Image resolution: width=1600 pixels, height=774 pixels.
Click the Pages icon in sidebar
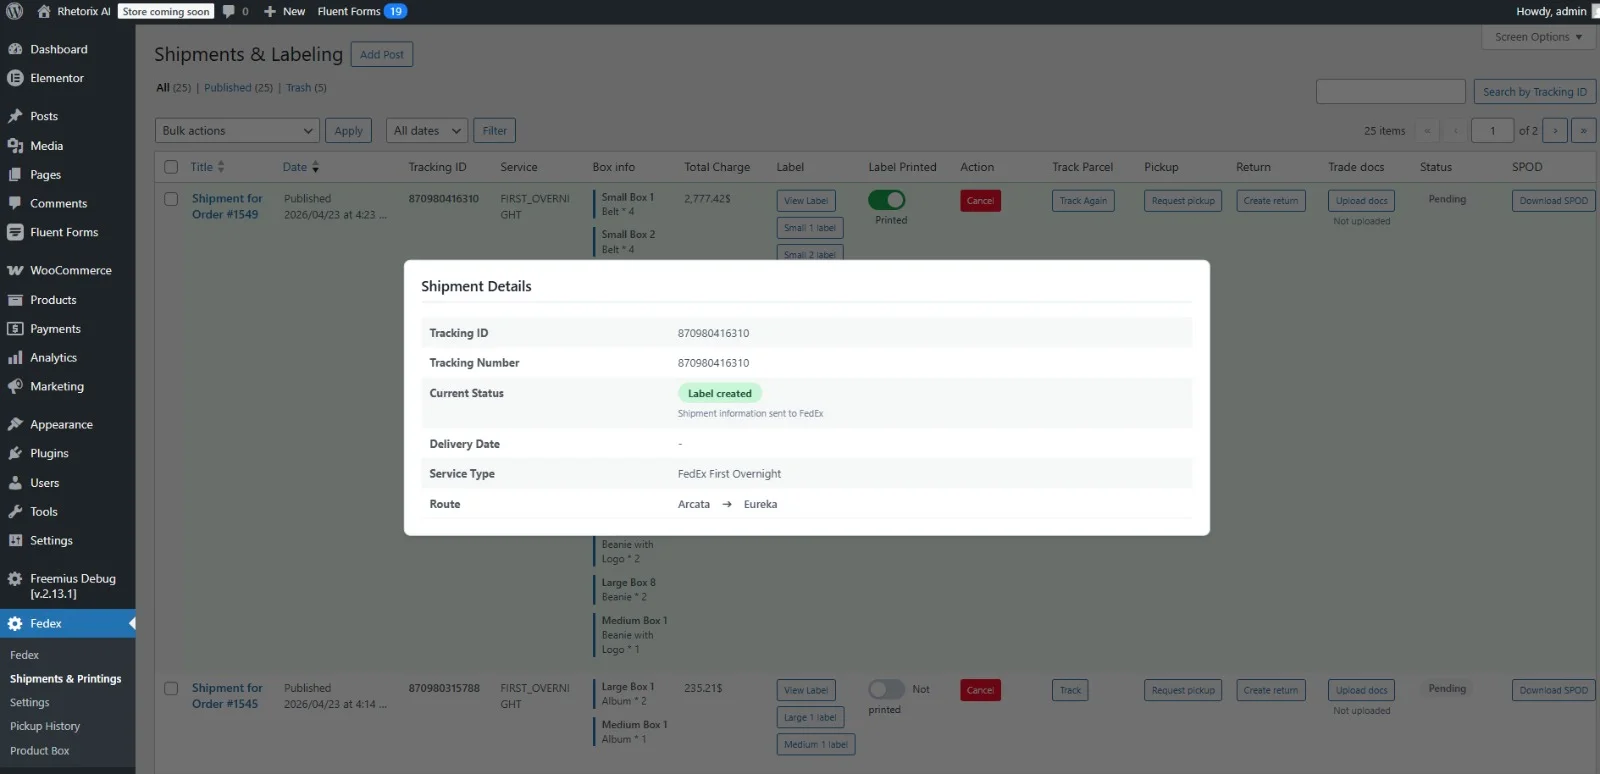pyautogui.click(x=15, y=174)
